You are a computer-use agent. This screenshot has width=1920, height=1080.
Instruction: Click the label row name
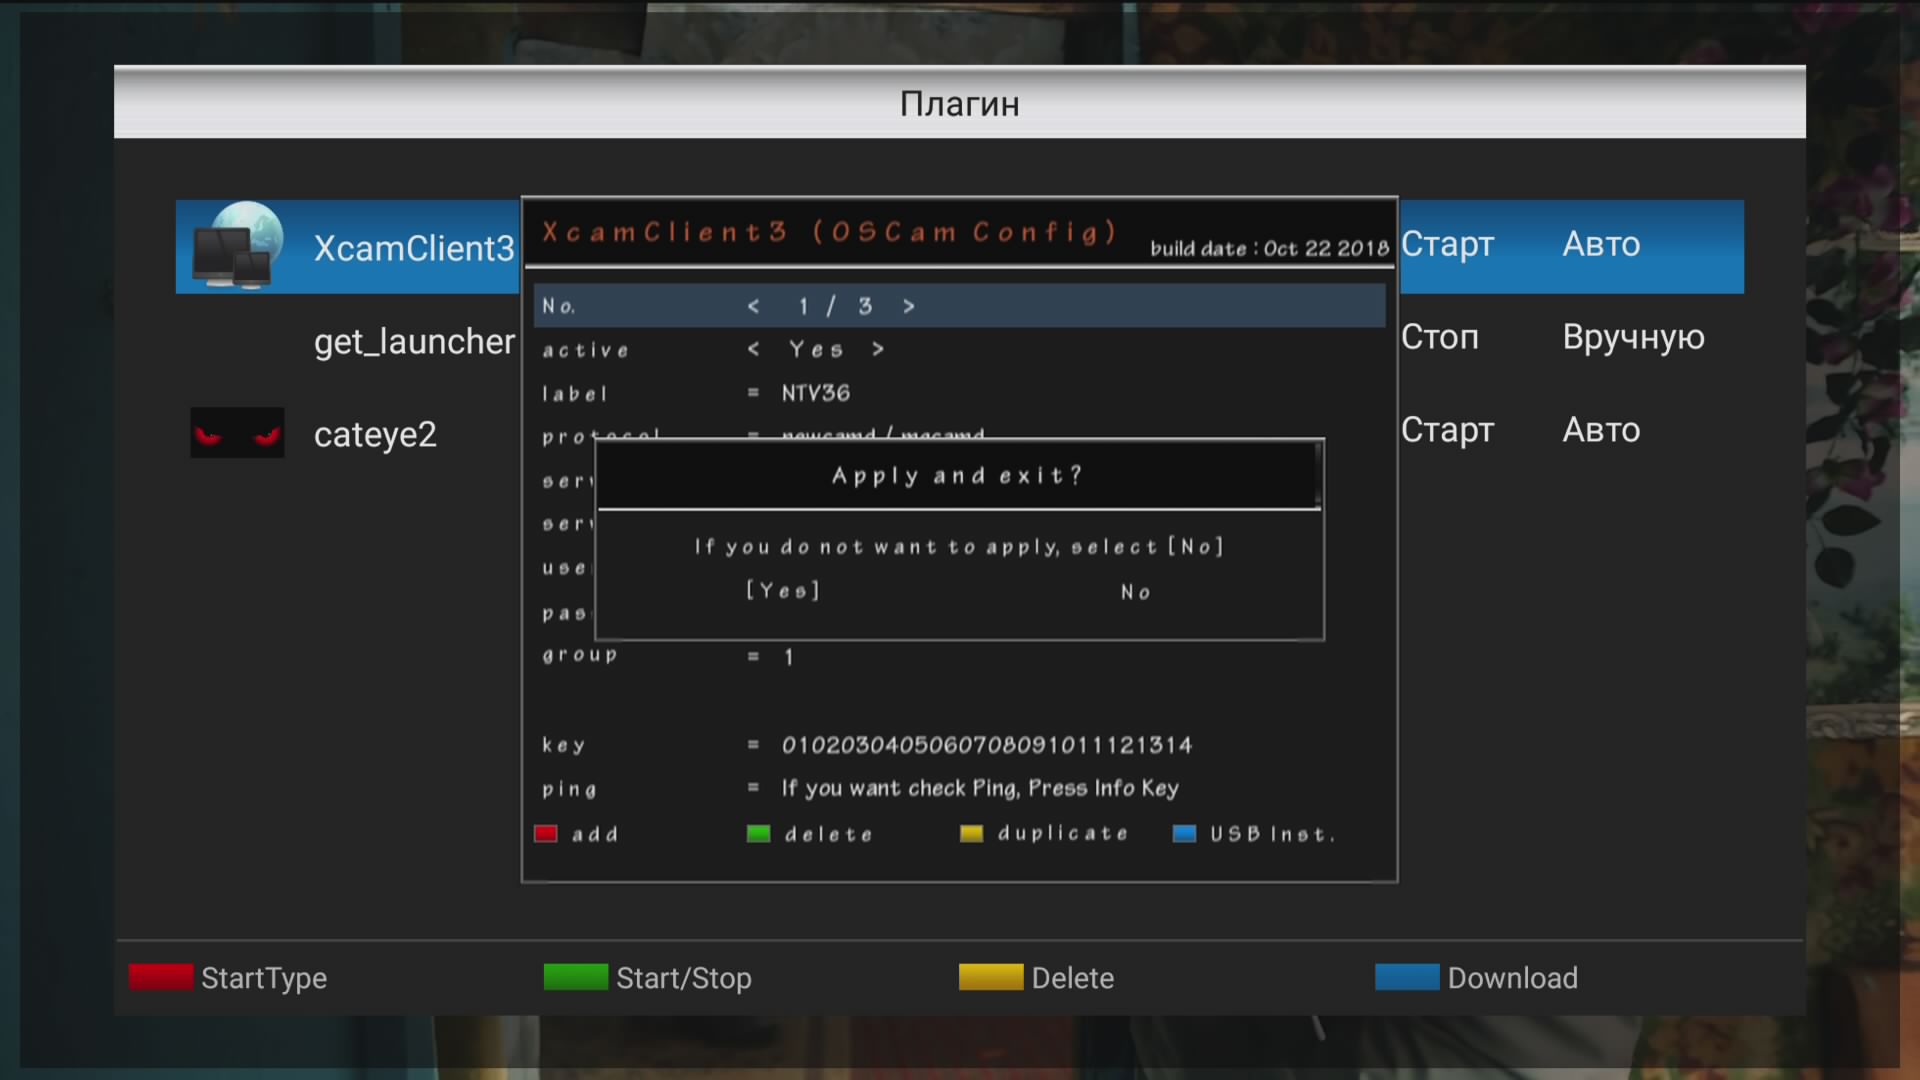click(575, 393)
